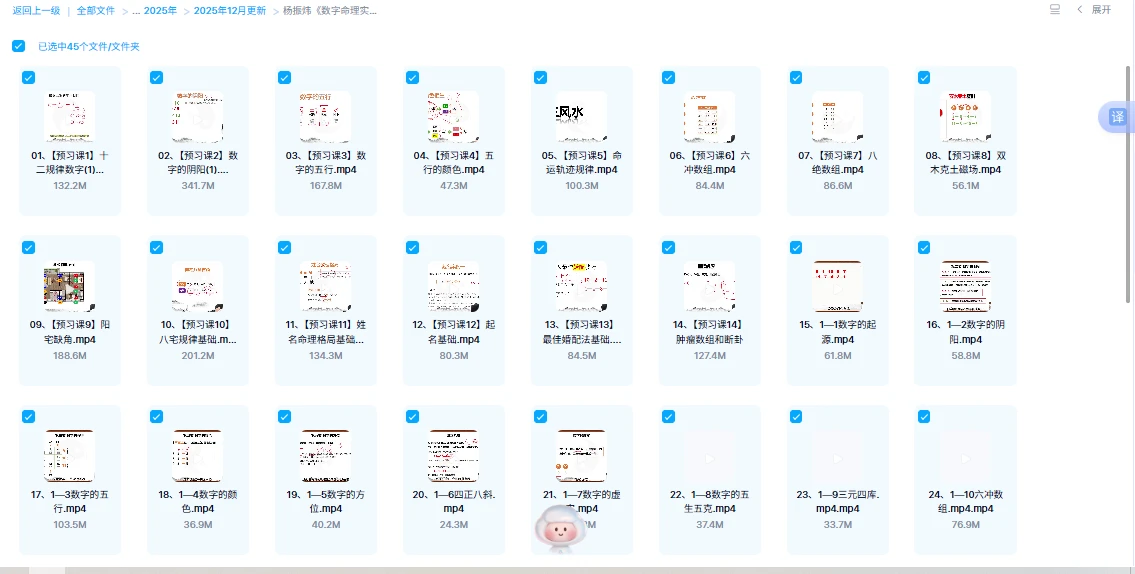Viewport: 1135px width, 574px height.
Task: Open thumbnail of 13 最佳婚配法基础 video
Action: tap(581, 287)
